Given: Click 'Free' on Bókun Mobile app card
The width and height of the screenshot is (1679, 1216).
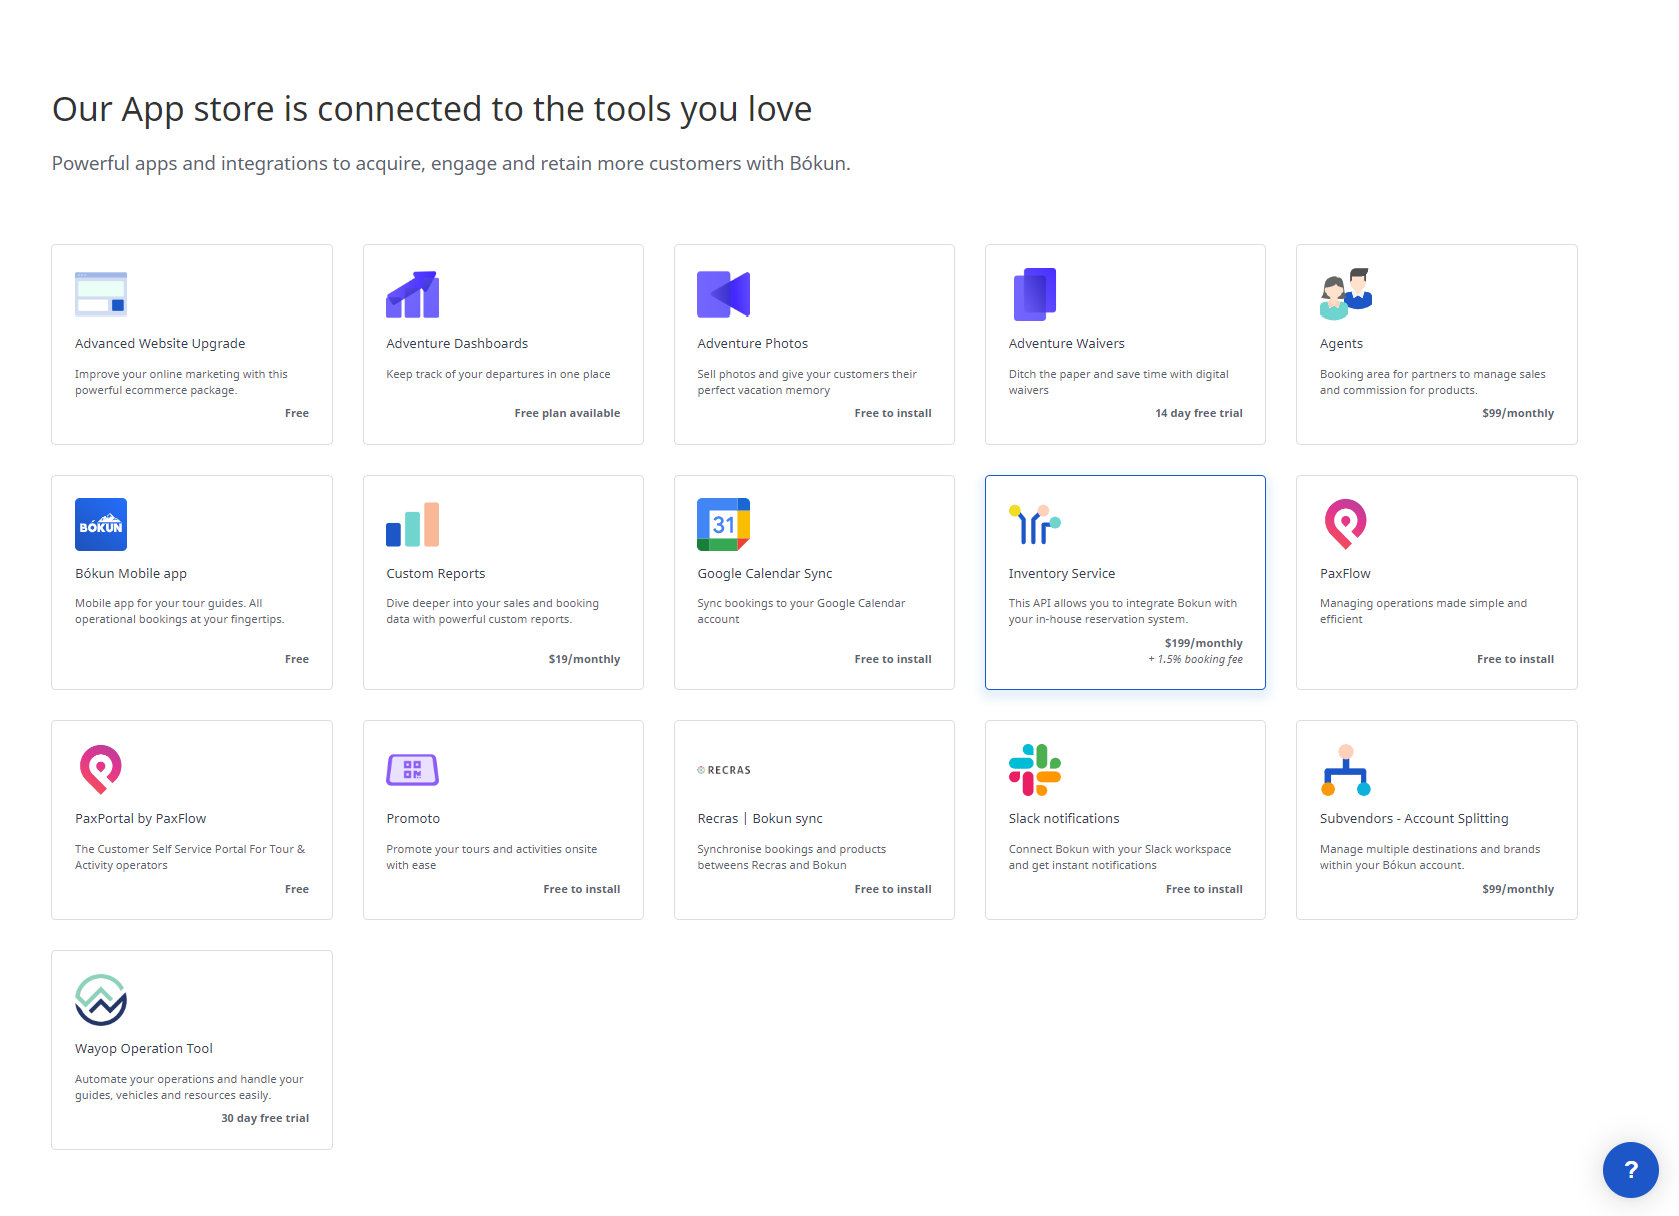Looking at the screenshot, I should click(297, 659).
